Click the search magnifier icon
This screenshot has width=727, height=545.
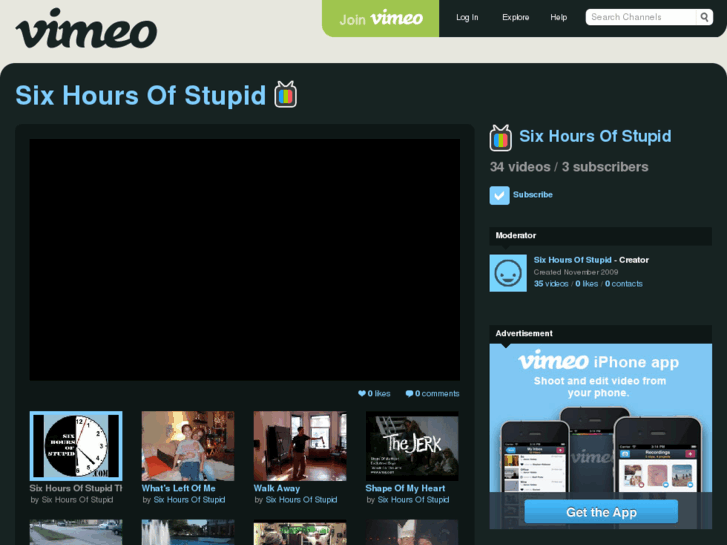(x=704, y=17)
